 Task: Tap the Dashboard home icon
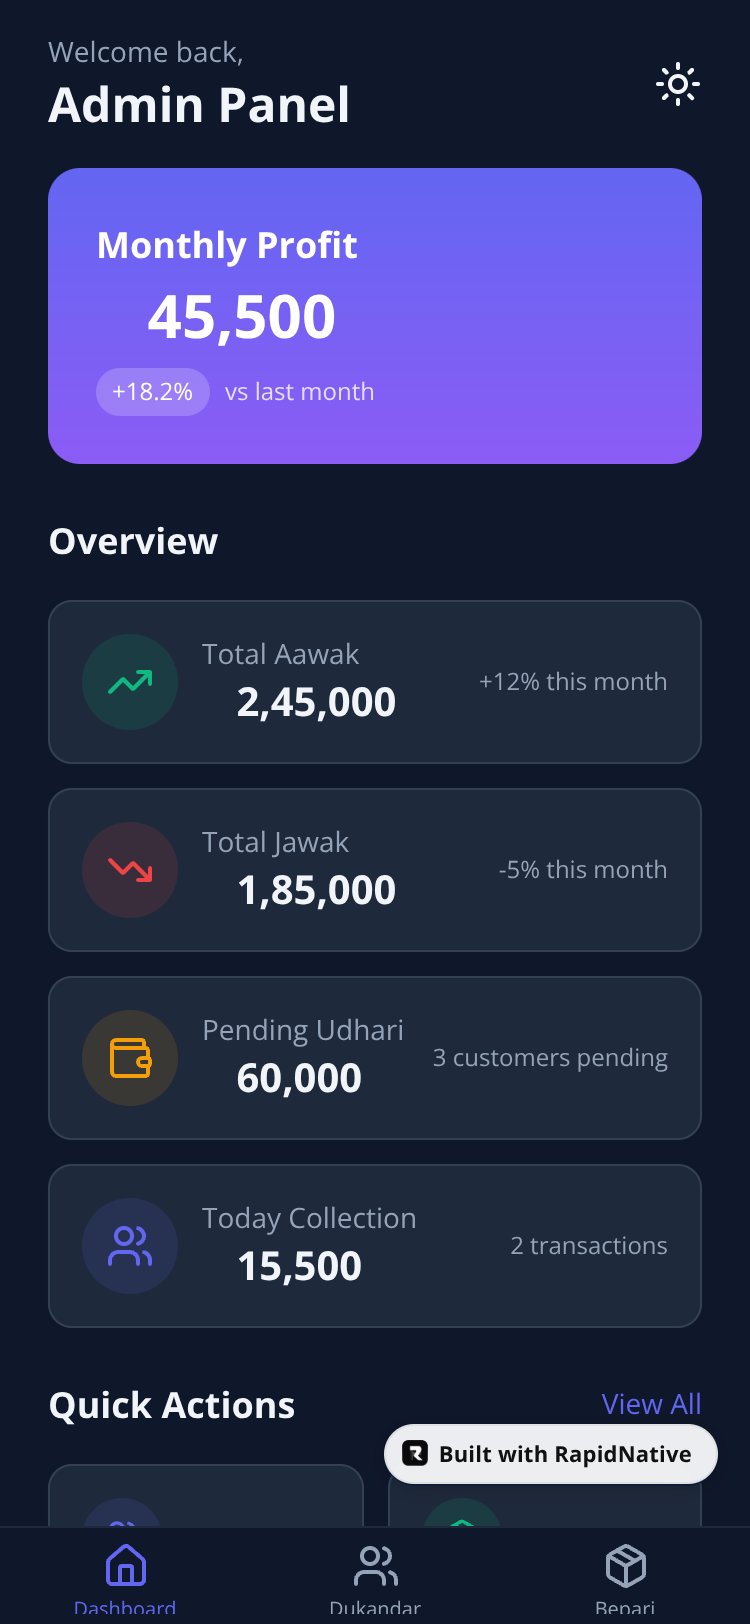pyautogui.click(x=125, y=1565)
